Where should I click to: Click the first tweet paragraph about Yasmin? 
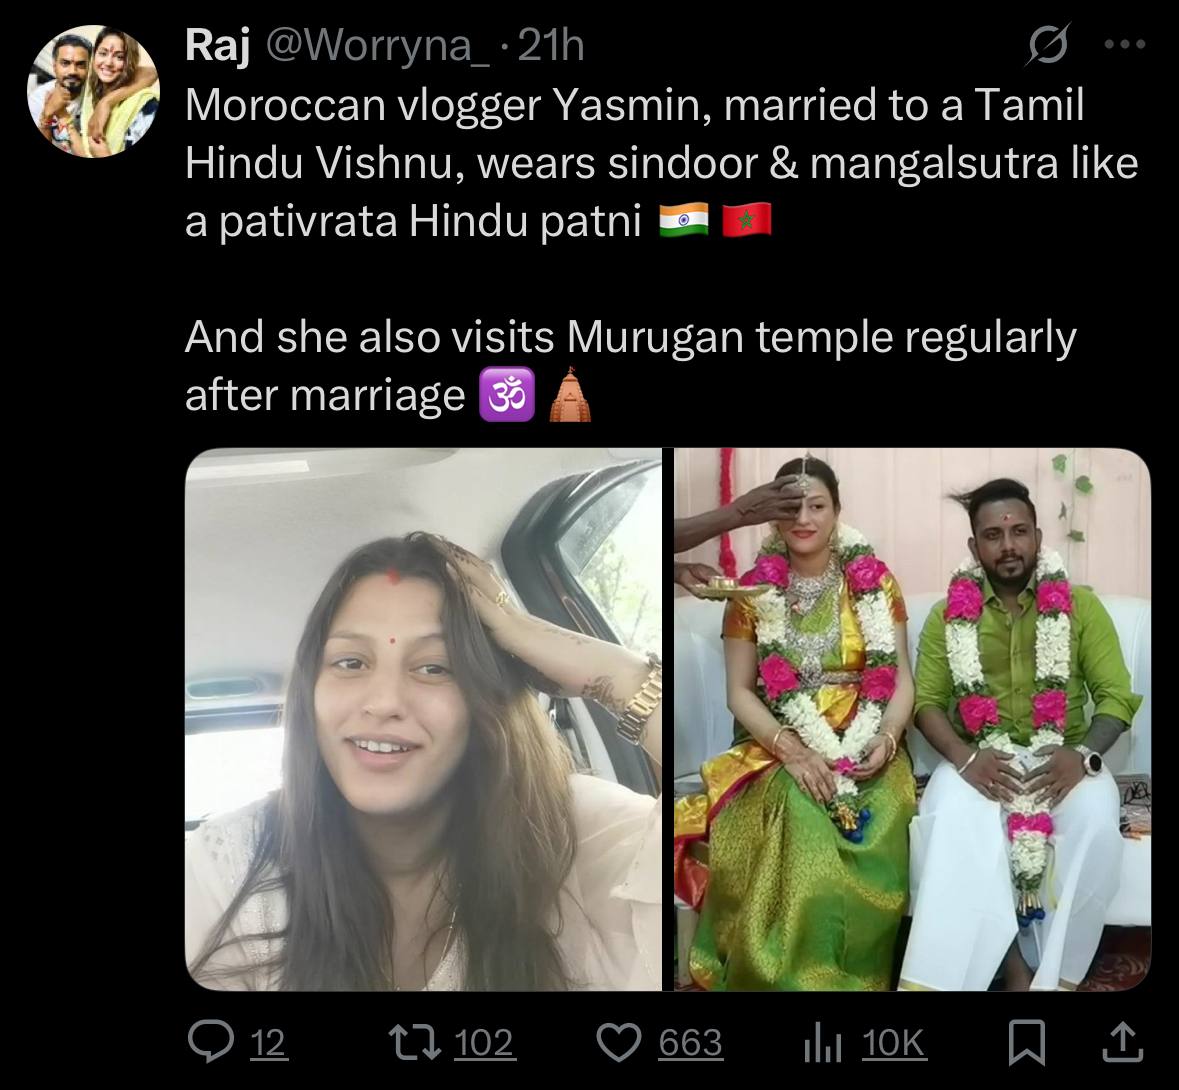[662, 162]
